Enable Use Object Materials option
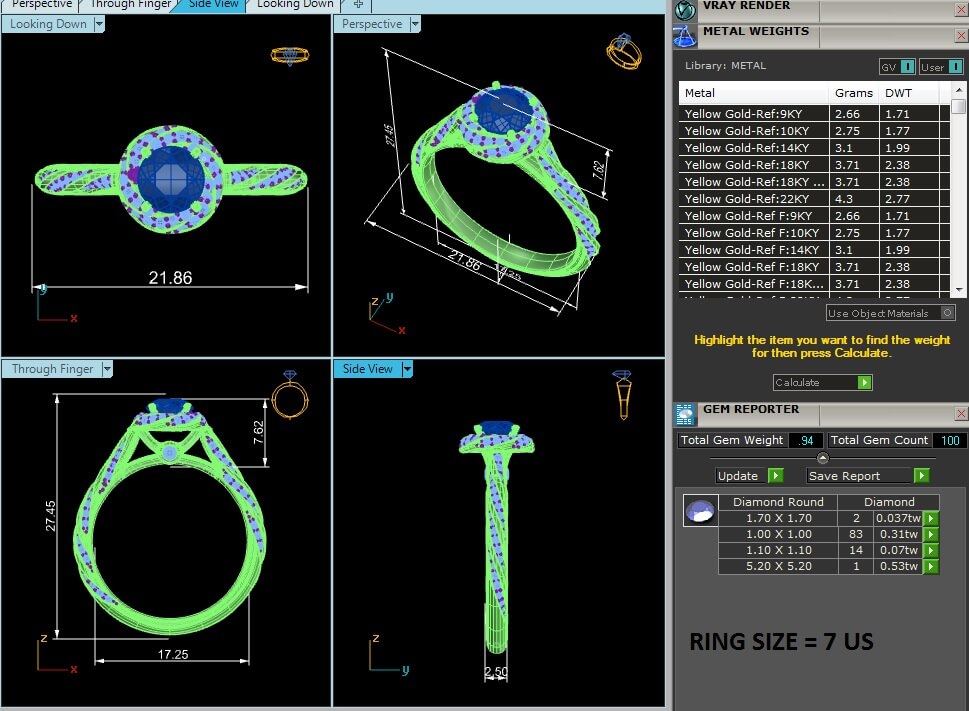 pyautogui.click(x=947, y=313)
